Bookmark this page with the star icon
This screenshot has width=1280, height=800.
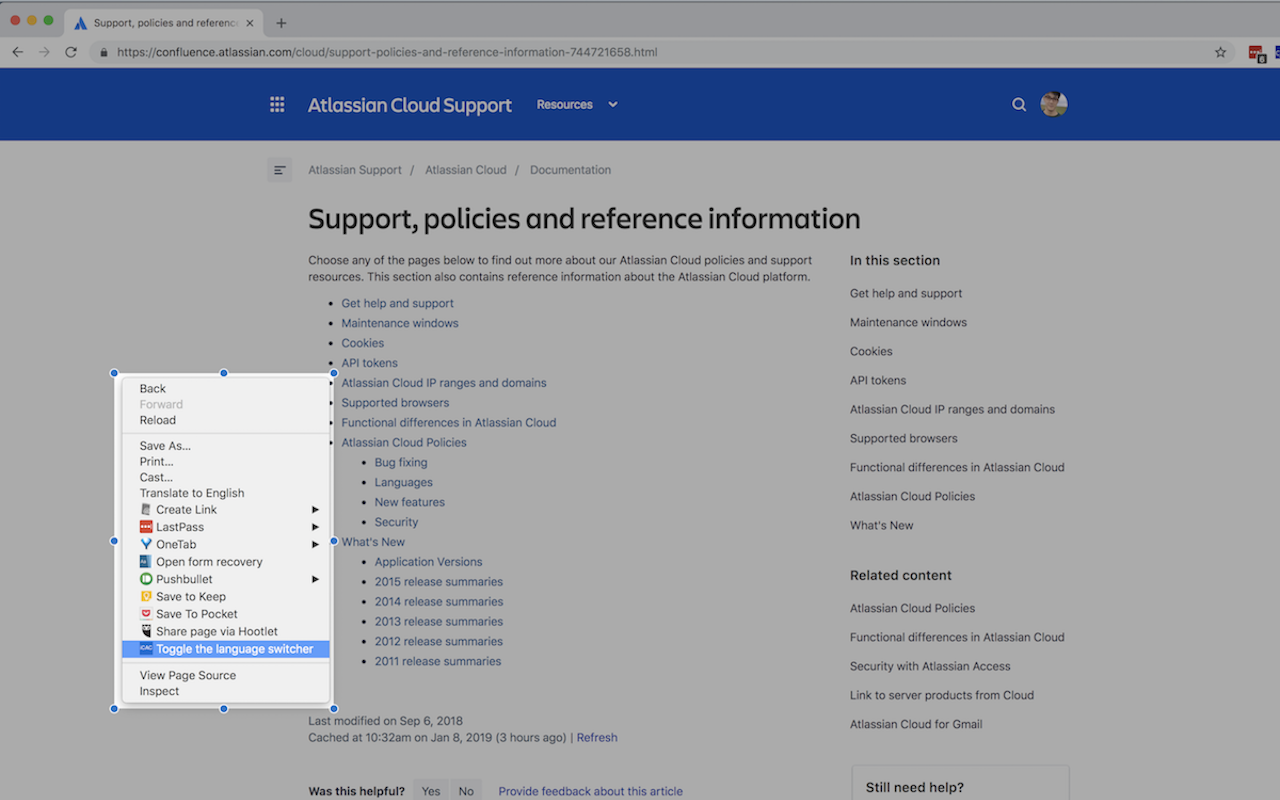[x=1220, y=52]
